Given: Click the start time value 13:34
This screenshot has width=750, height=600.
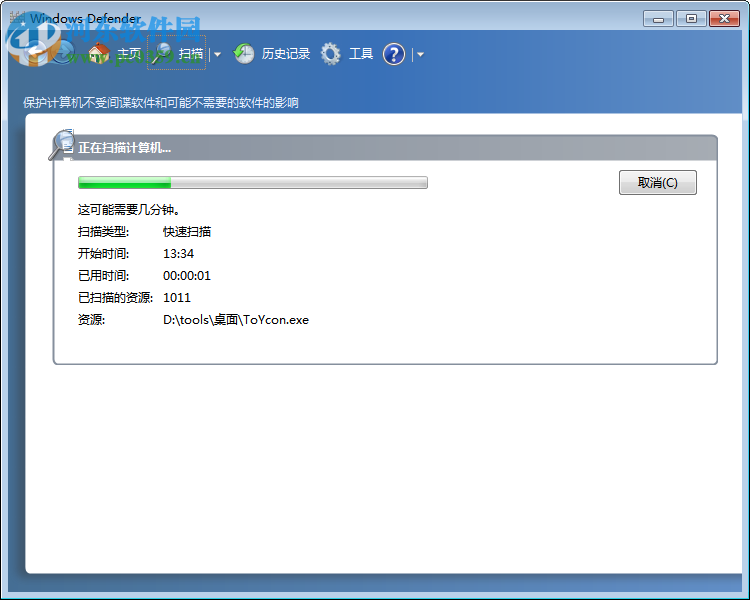Looking at the screenshot, I should (x=178, y=254).
